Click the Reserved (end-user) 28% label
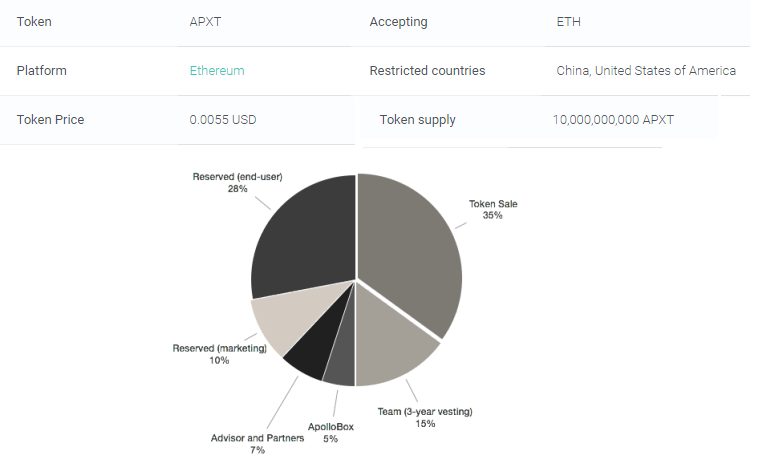The height and width of the screenshot is (464, 758). coord(237,183)
